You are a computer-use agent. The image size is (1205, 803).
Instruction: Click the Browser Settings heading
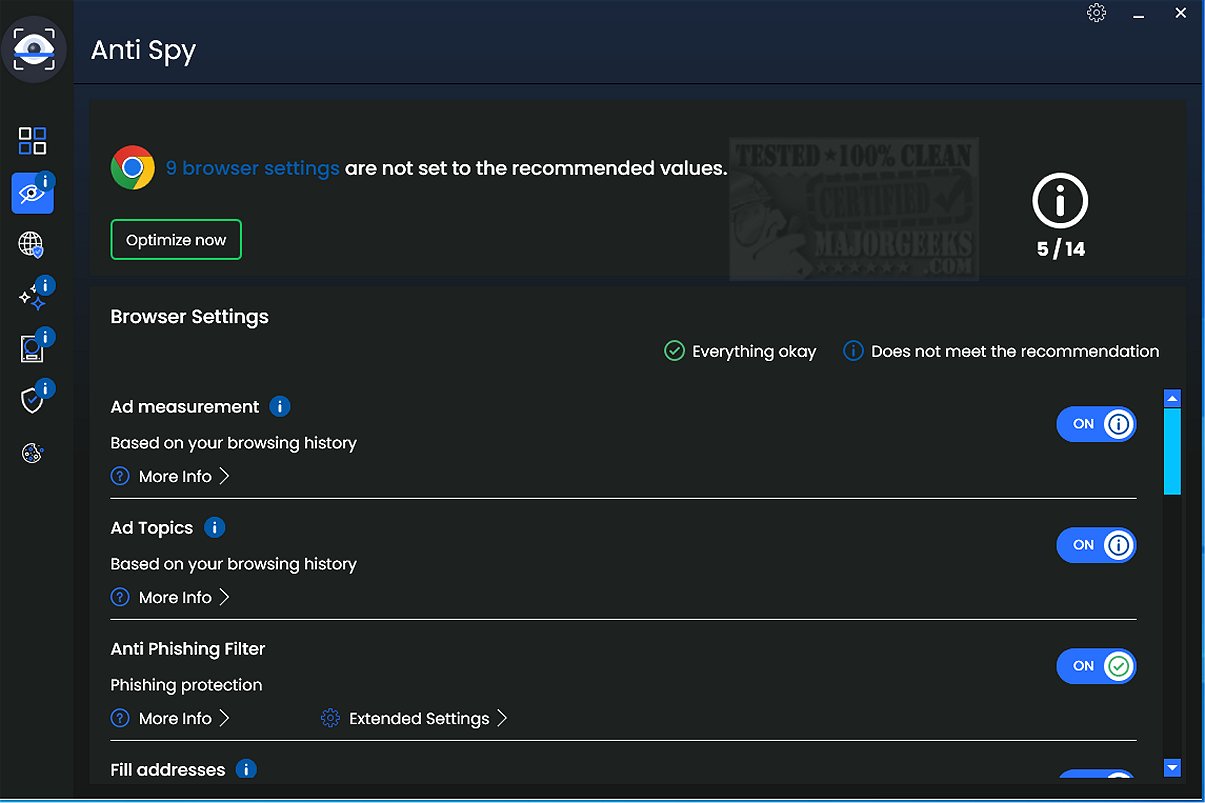[x=189, y=317]
